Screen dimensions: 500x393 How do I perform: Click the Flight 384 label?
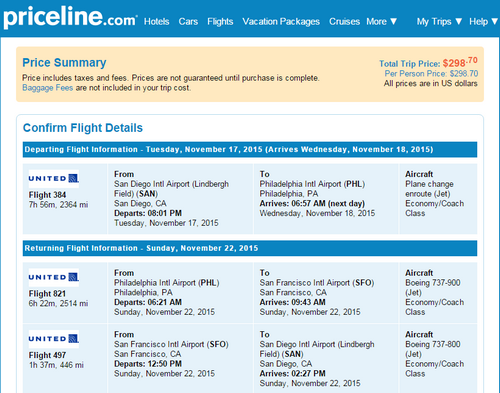(47, 195)
